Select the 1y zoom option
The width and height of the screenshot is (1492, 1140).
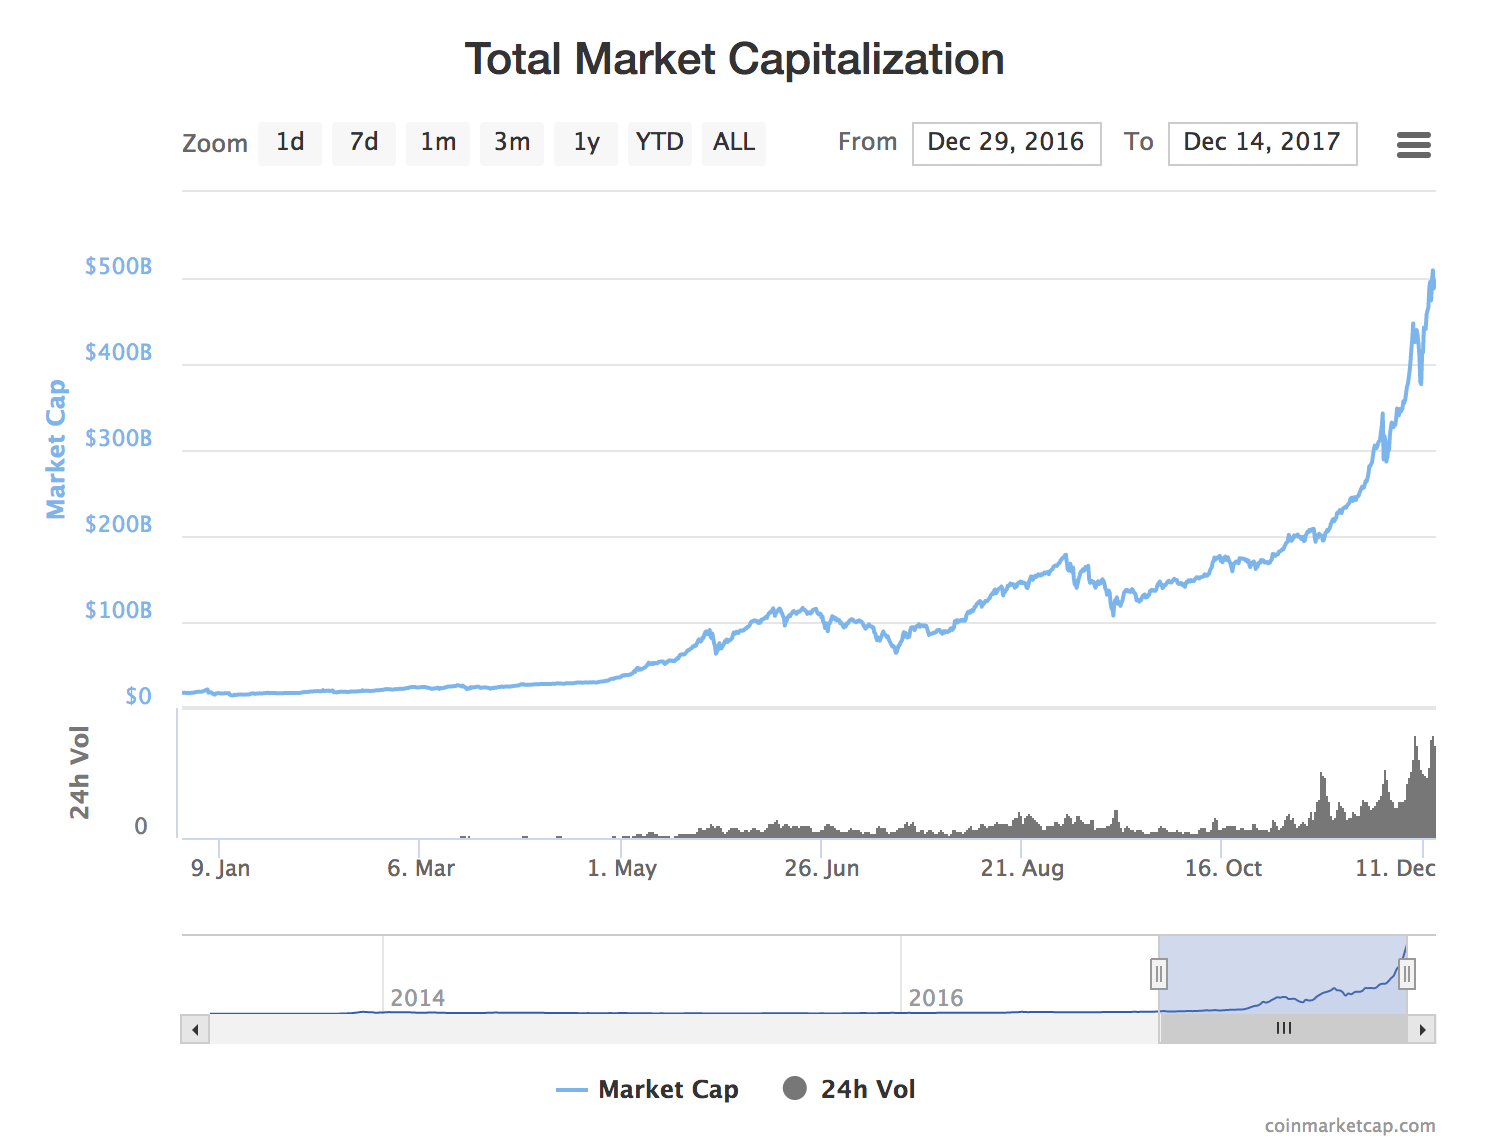click(586, 143)
